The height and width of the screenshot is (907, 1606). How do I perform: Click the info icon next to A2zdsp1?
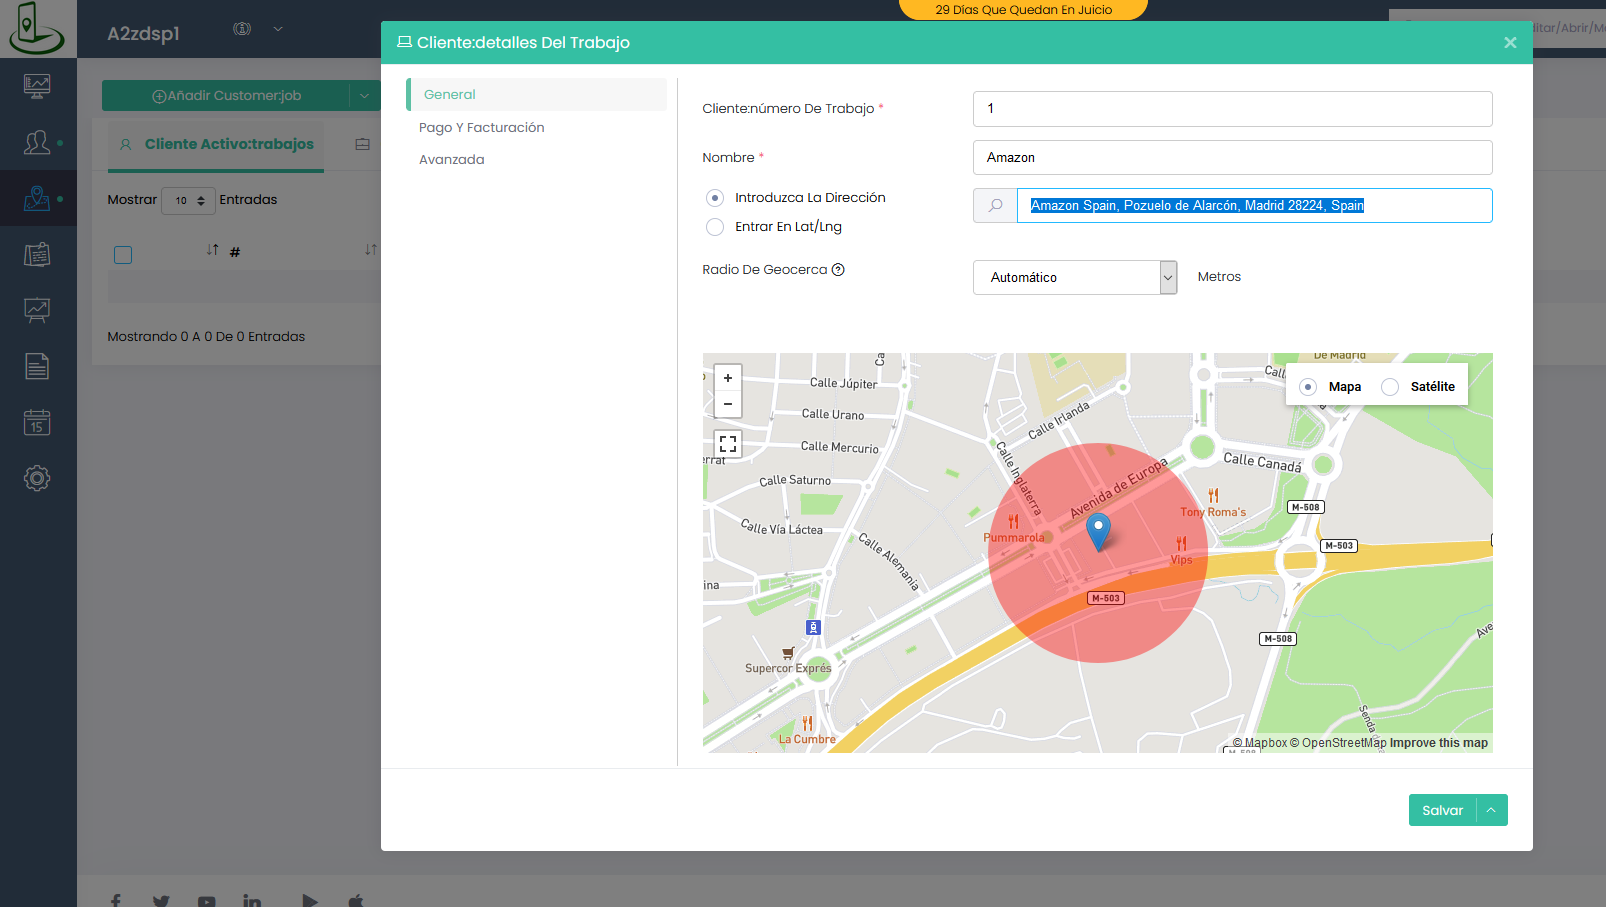(x=242, y=29)
